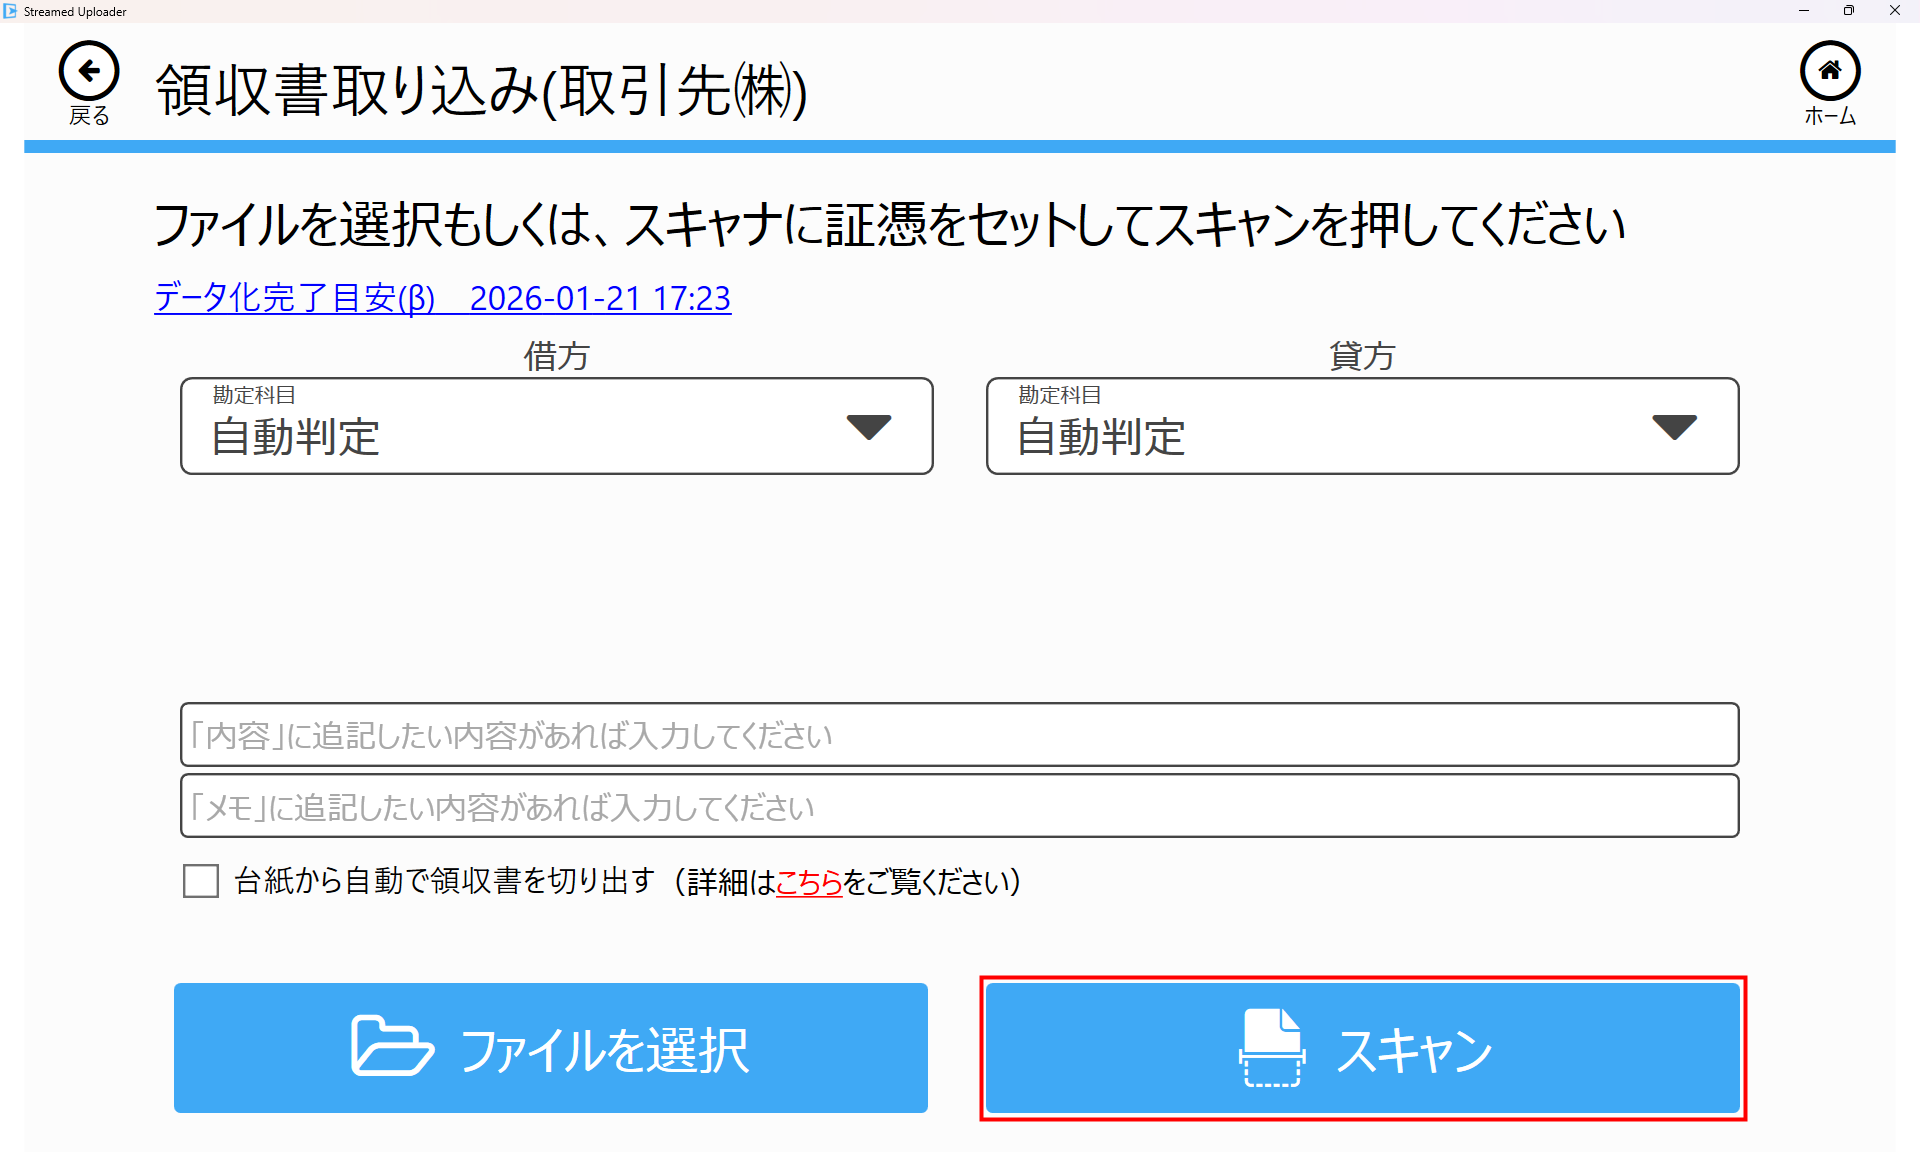1920x1152 pixels.
Task: Click the 「メモ」 additional note input field
Action: coord(958,806)
